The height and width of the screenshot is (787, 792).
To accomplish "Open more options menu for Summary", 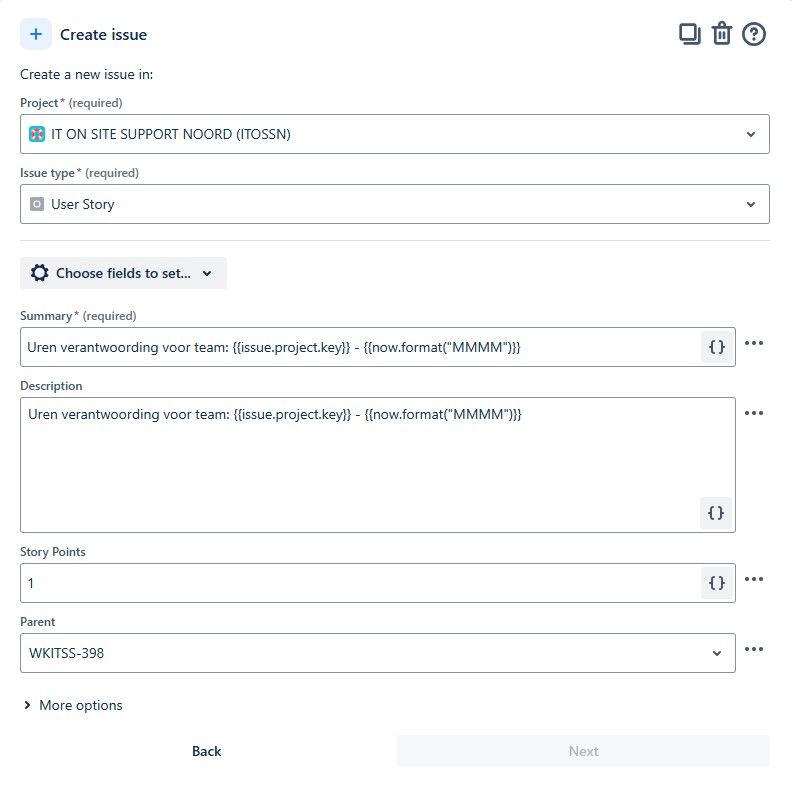I will [x=754, y=343].
